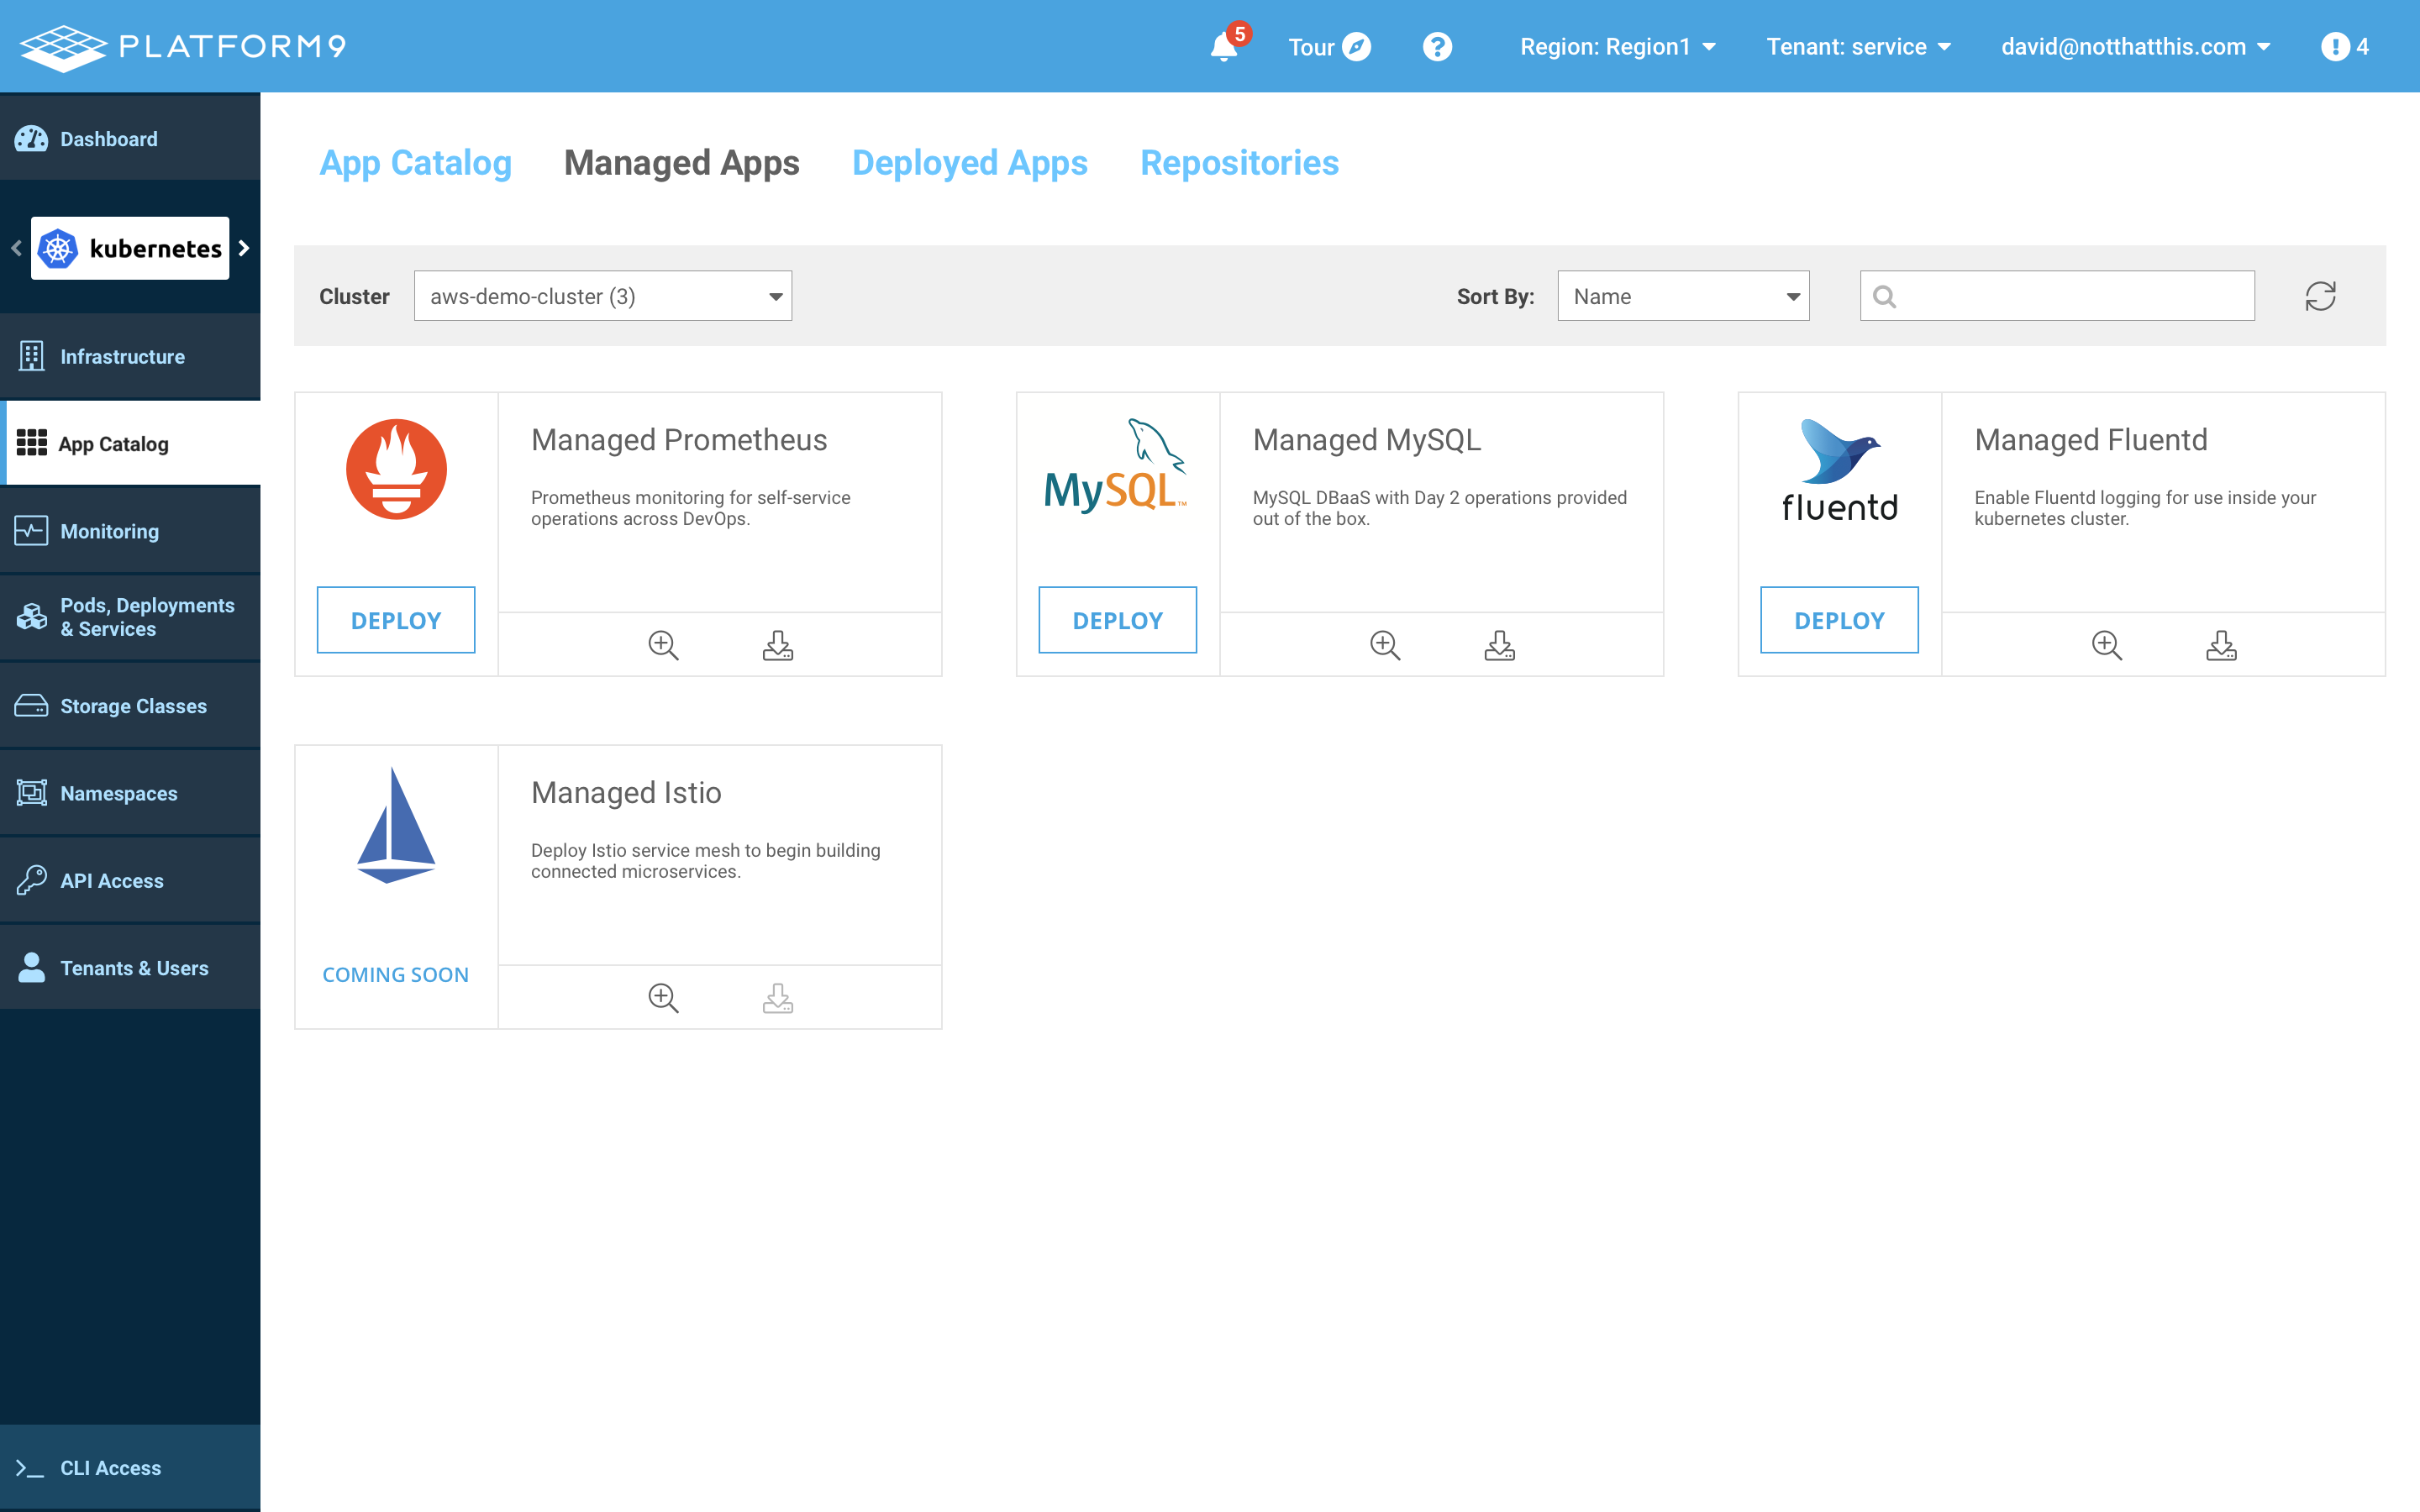The width and height of the screenshot is (2420, 1512).
Task: Open CLI Access at sidebar bottom
Action: (x=130, y=1468)
